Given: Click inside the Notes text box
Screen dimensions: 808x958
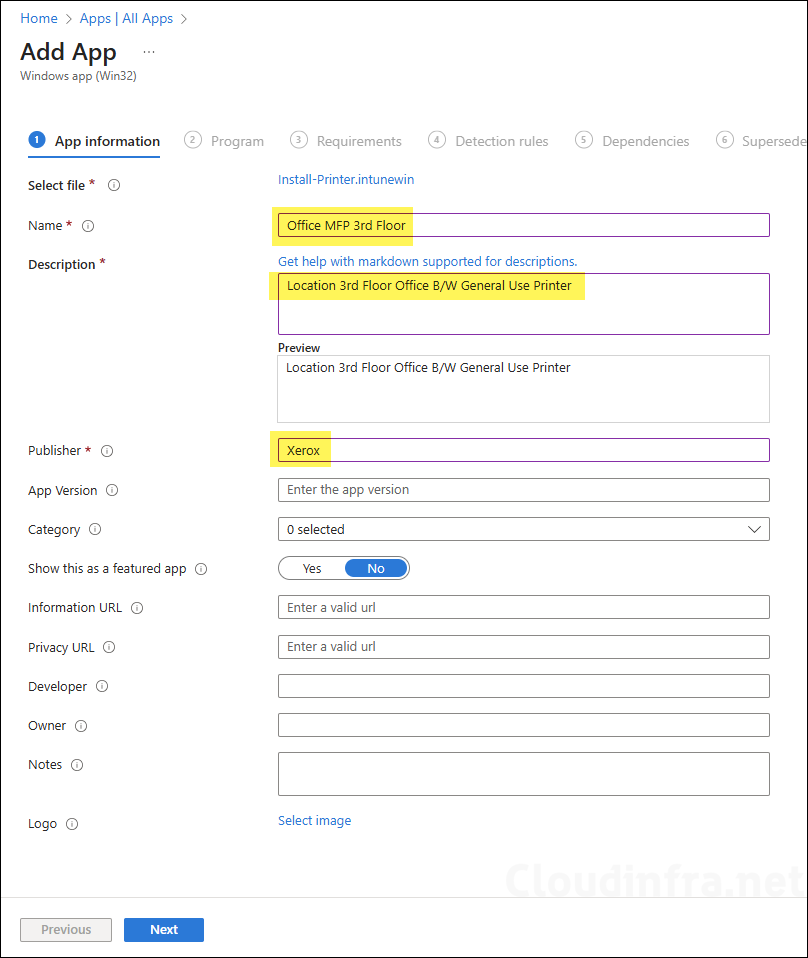Looking at the screenshot, I should pos(523,772).
